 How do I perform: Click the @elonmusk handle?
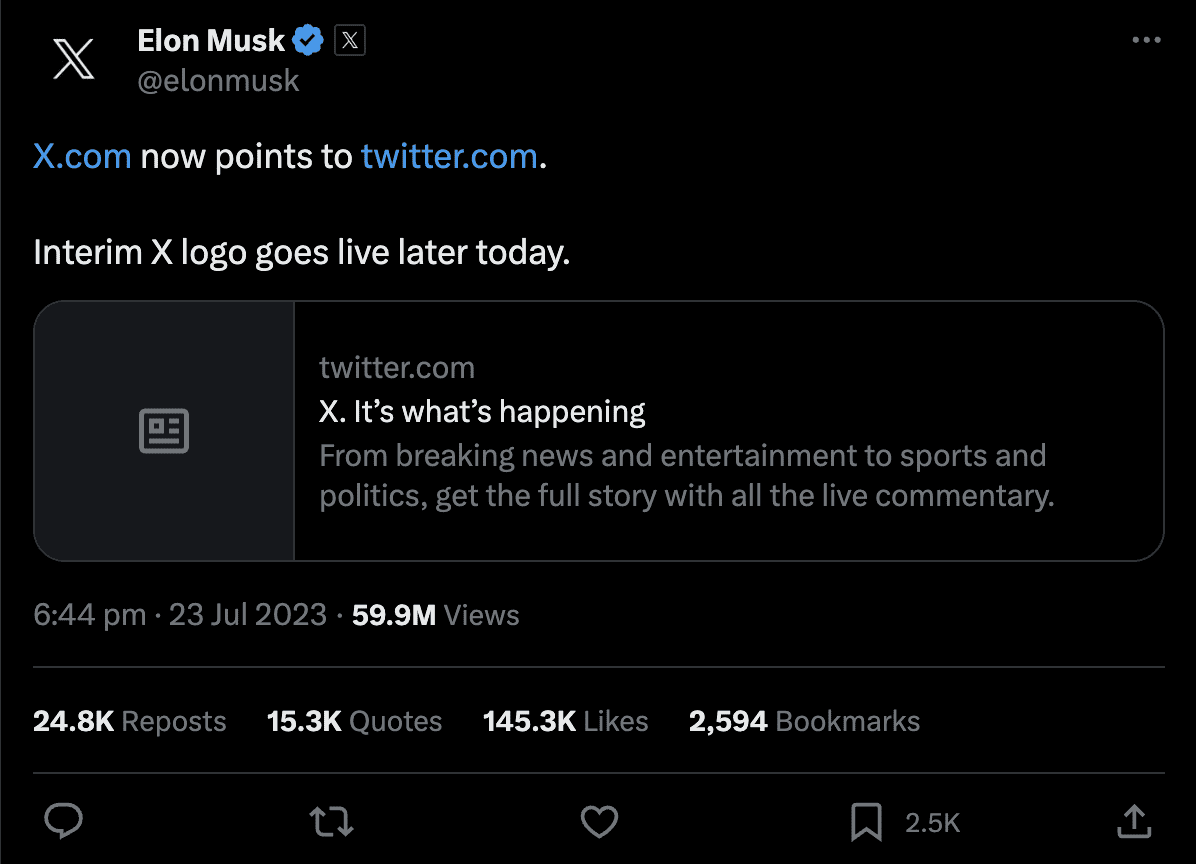tap(218, 81)
